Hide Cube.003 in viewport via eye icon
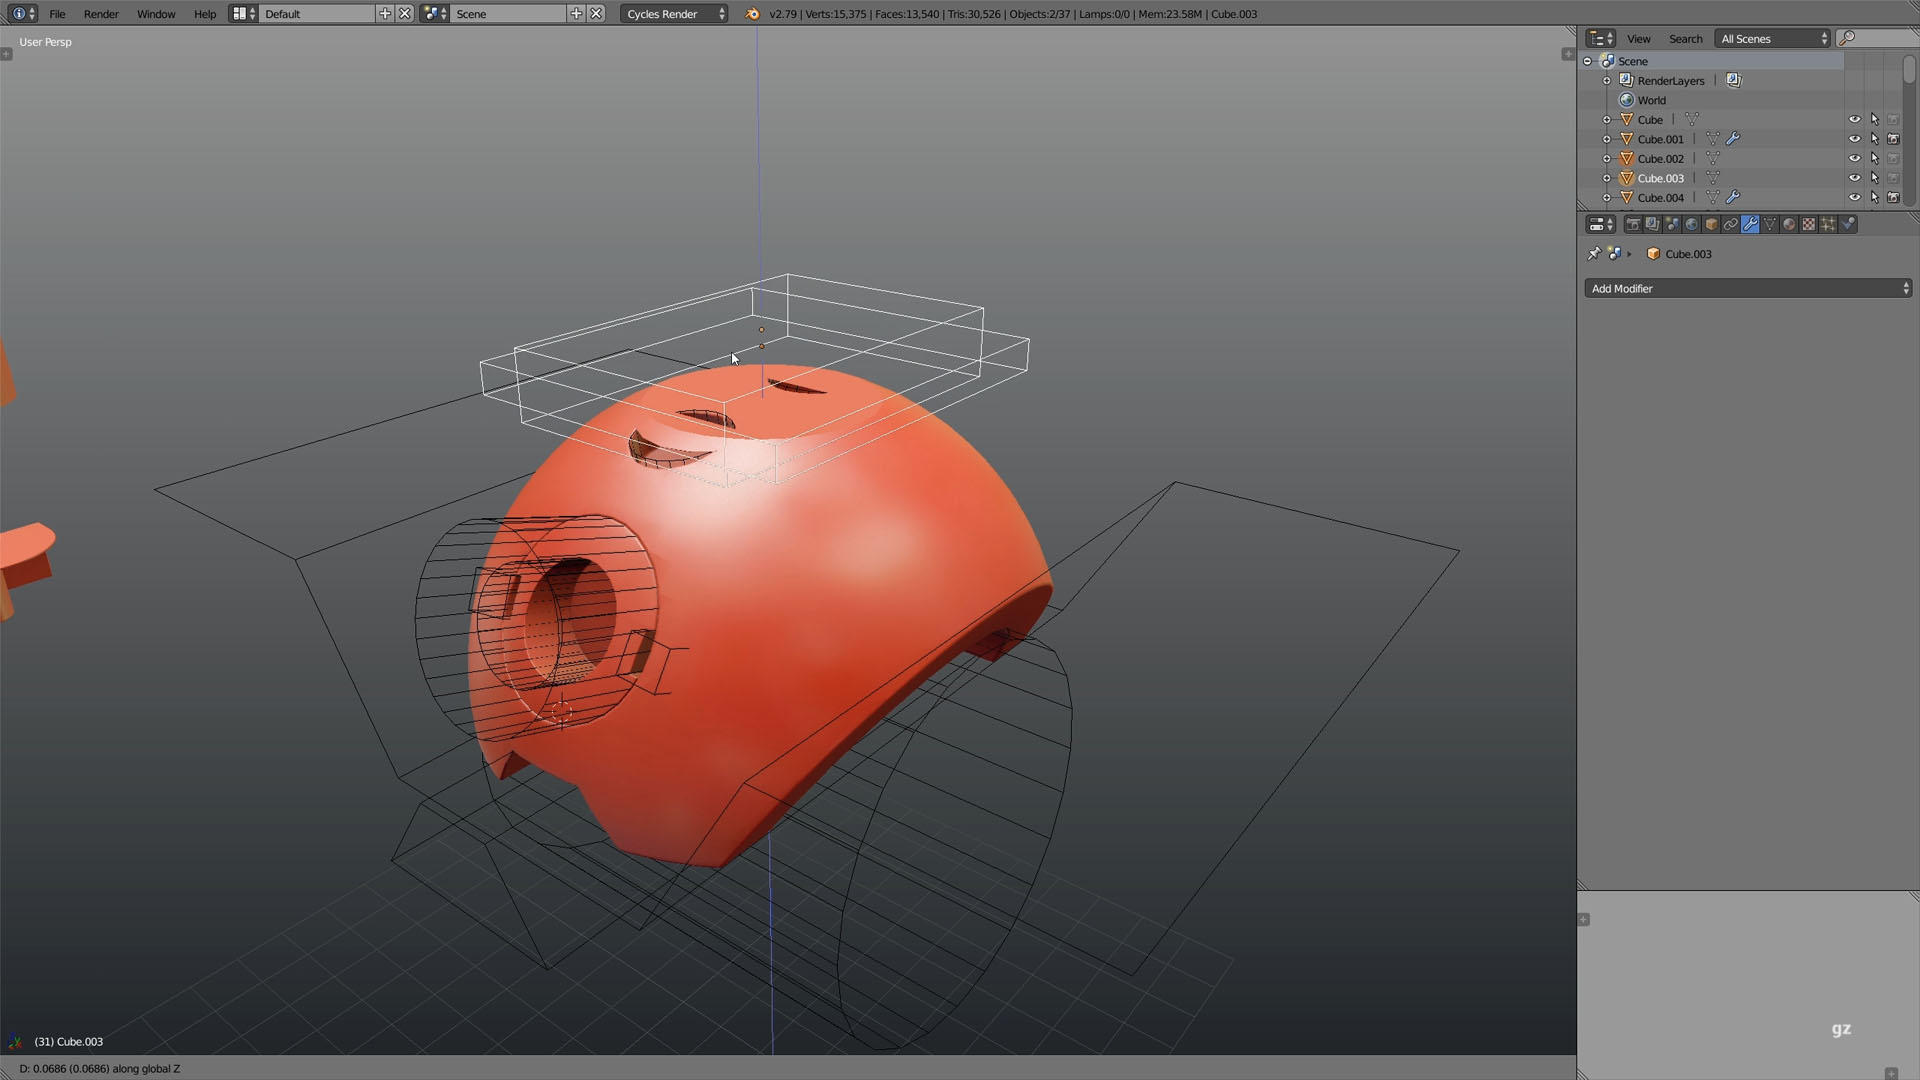 point(1855,178)
